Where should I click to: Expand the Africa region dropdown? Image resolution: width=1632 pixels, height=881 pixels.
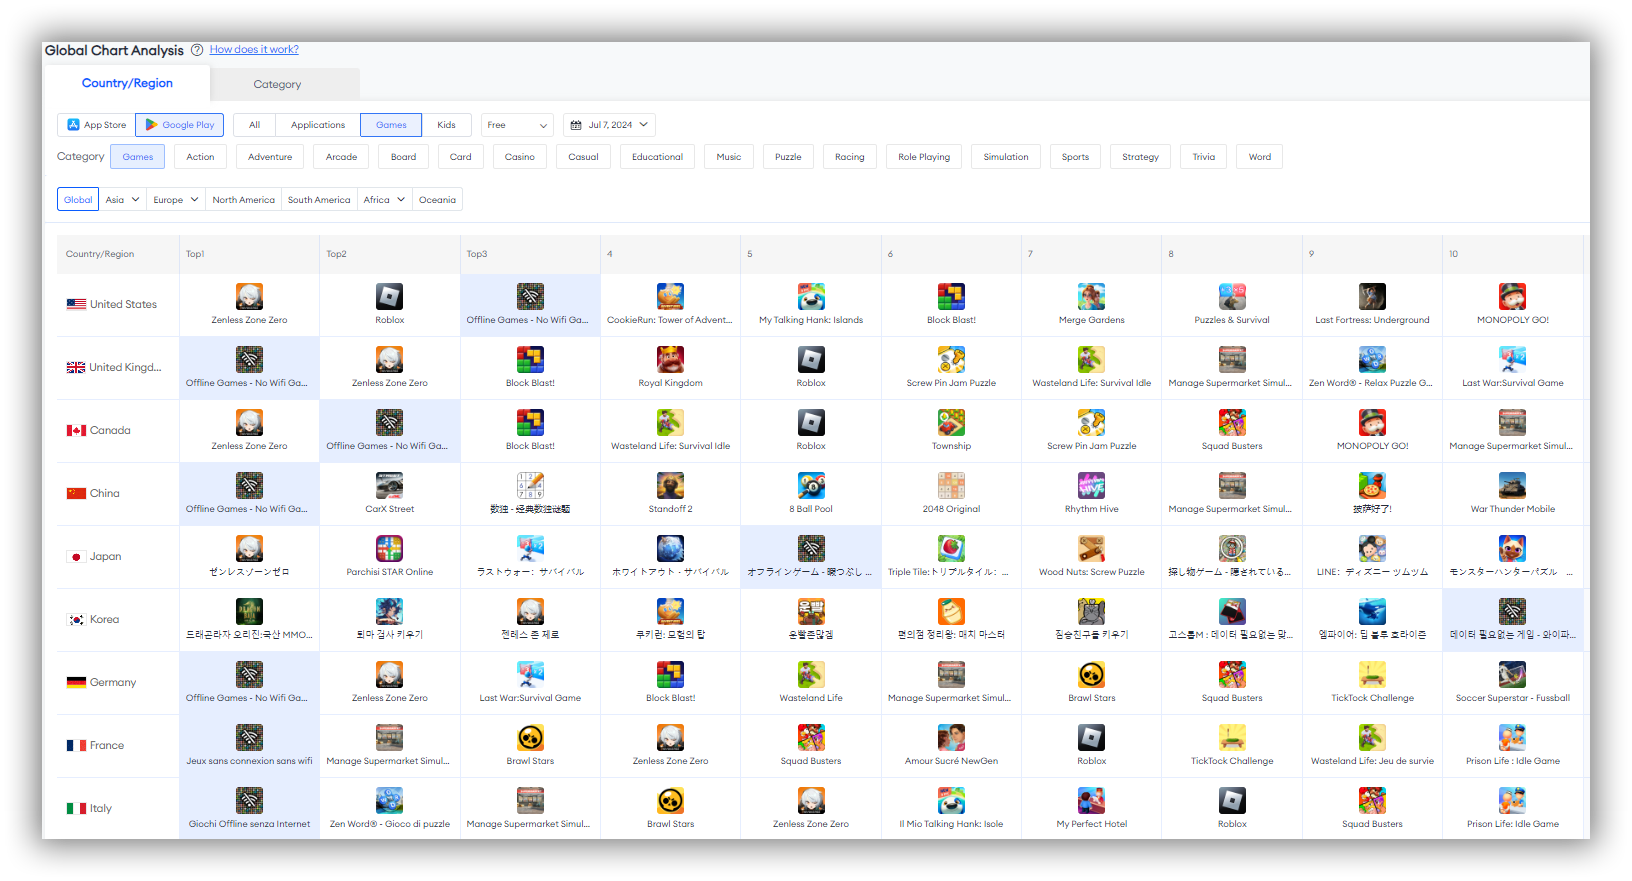tap(385, 200)
